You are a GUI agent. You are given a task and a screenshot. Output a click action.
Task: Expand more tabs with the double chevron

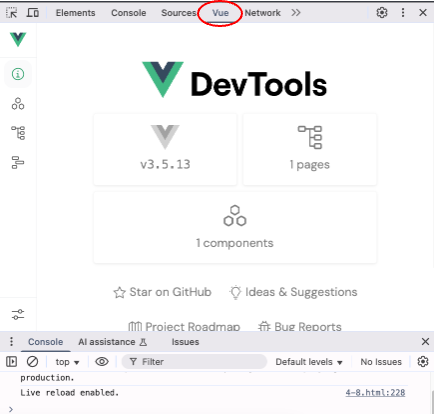pos(296,13)
